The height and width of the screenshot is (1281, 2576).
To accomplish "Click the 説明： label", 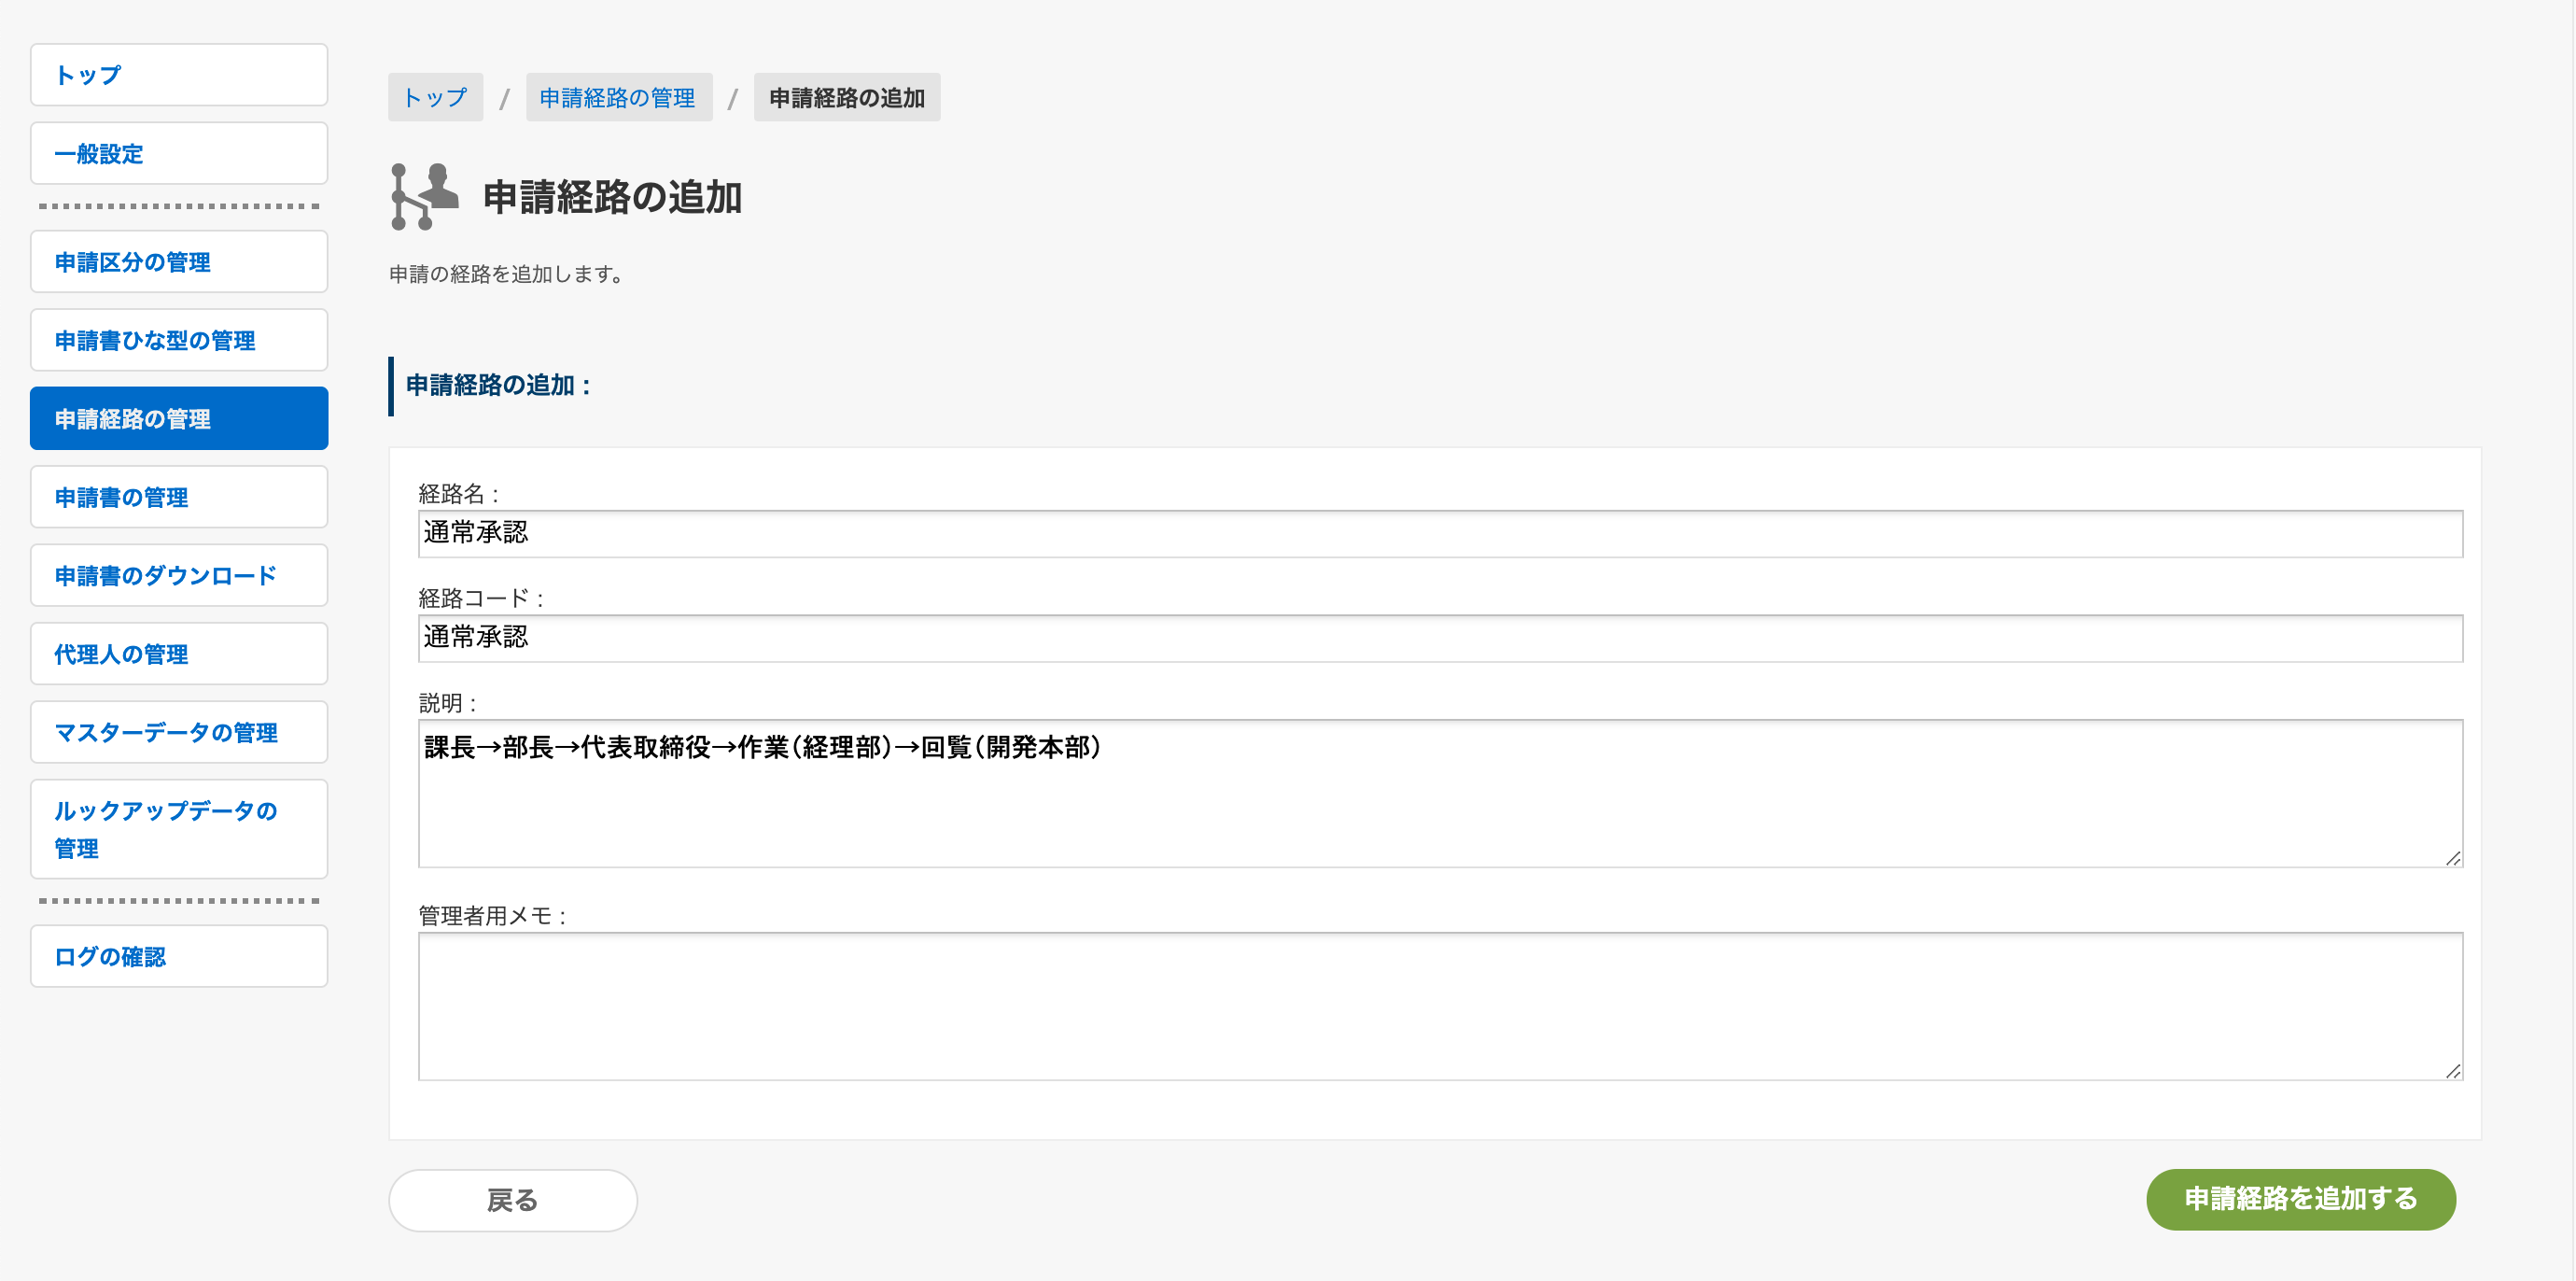I will click(x=449, y=704).
